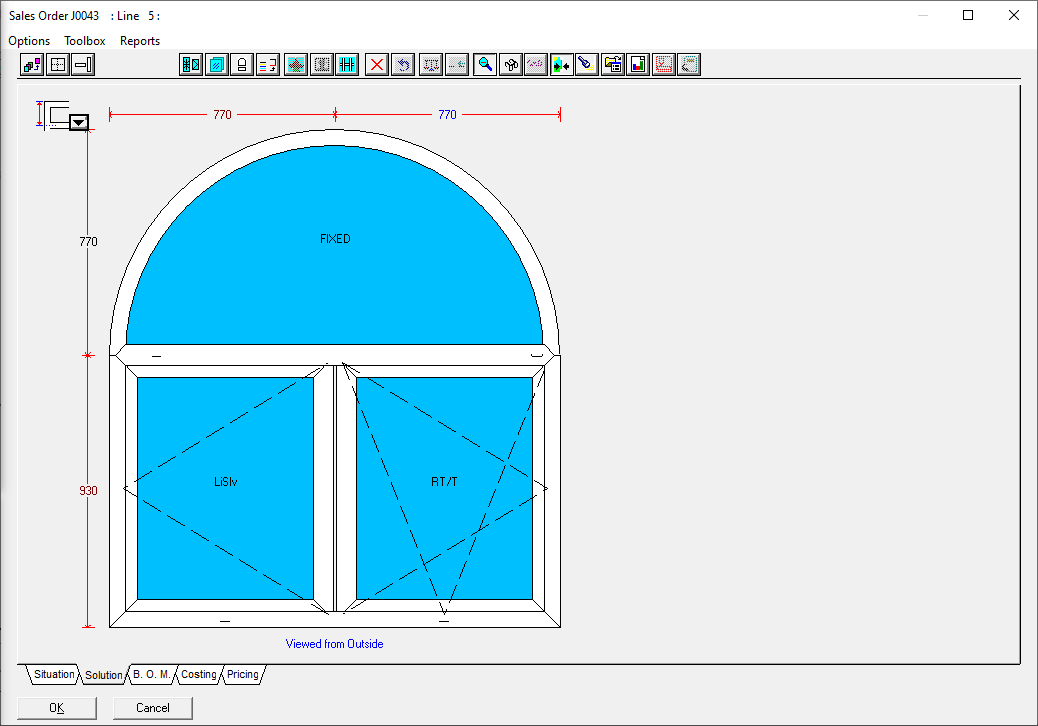Click the flashlight toolbar icon
The width and height of the screenshot is (1038, 726).
tap(587, 65)
